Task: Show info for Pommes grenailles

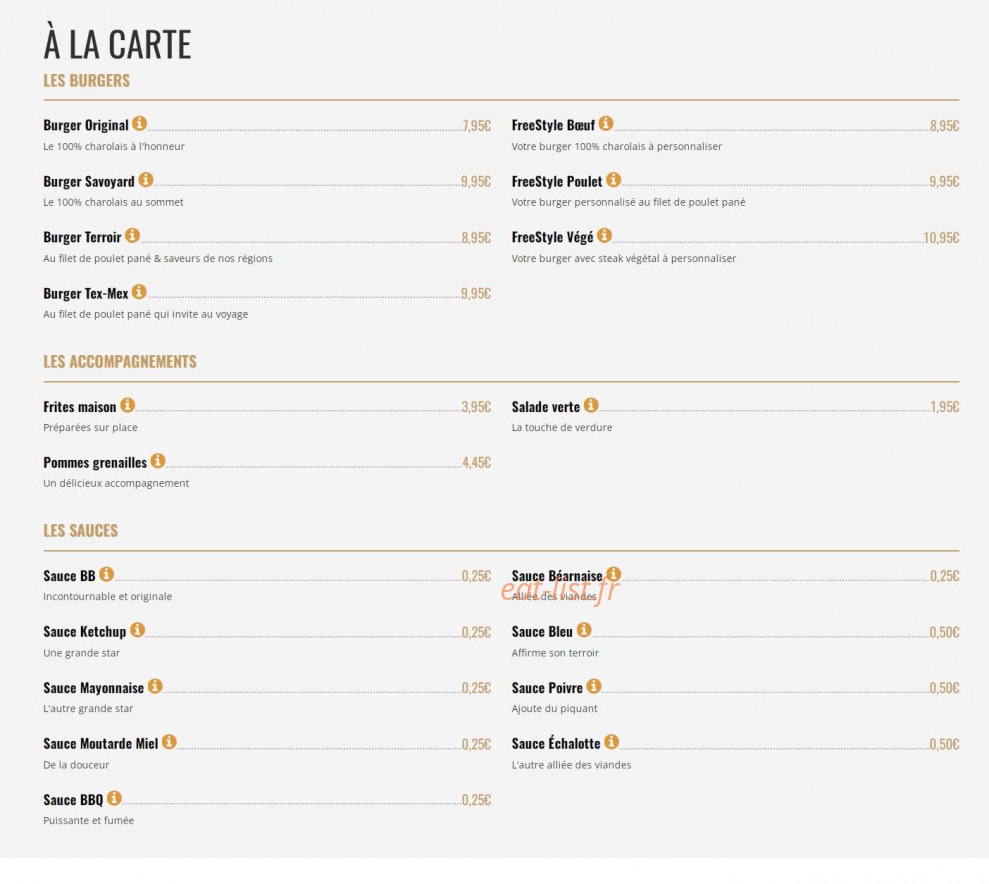Action: [158, 460]
